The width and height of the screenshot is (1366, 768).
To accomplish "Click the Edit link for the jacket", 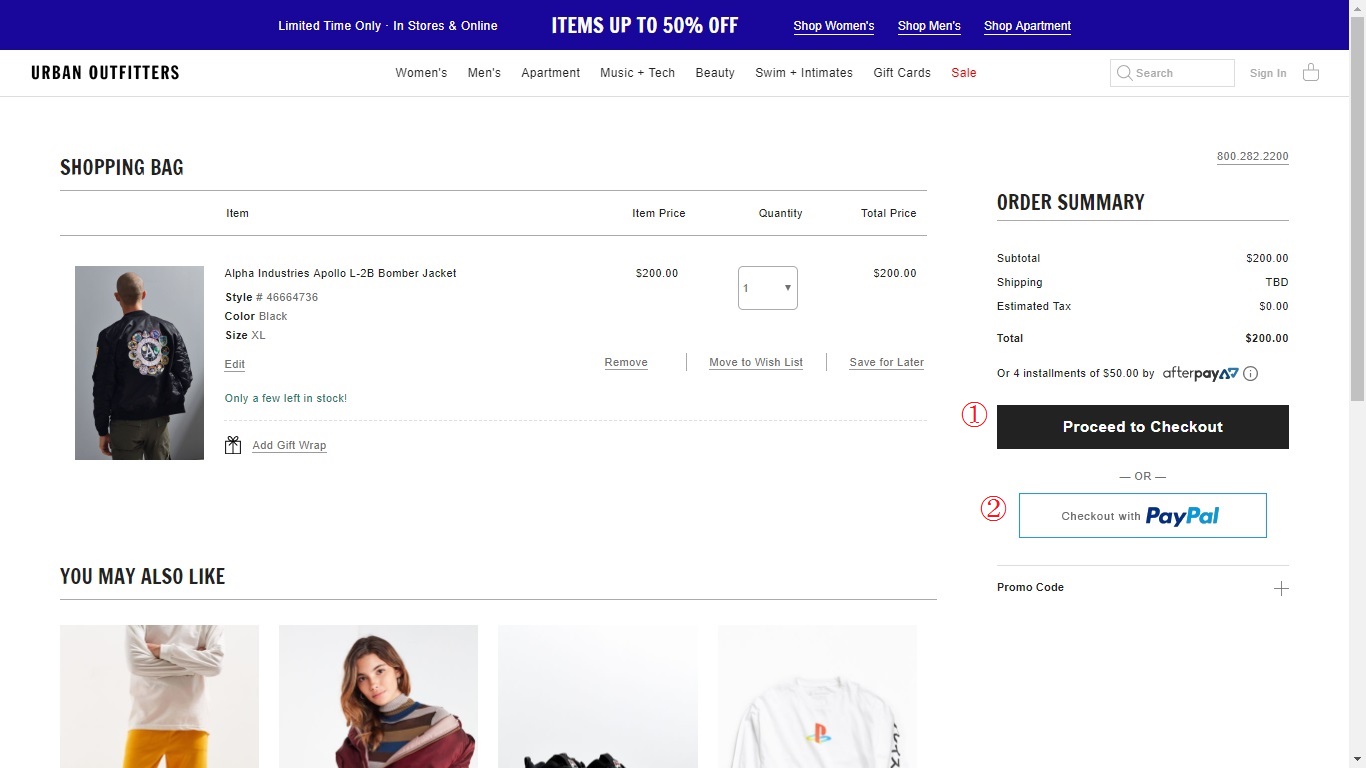I will click(235, 365).
